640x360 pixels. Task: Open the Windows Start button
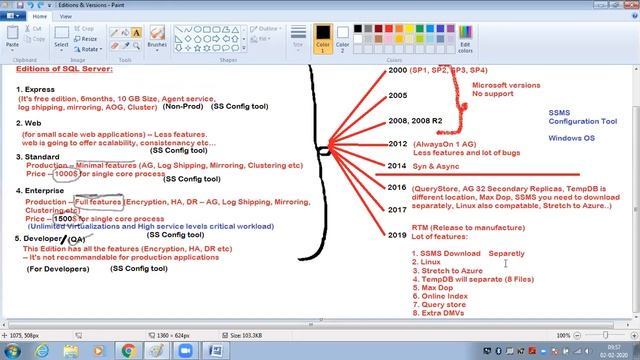click(12, 351)
